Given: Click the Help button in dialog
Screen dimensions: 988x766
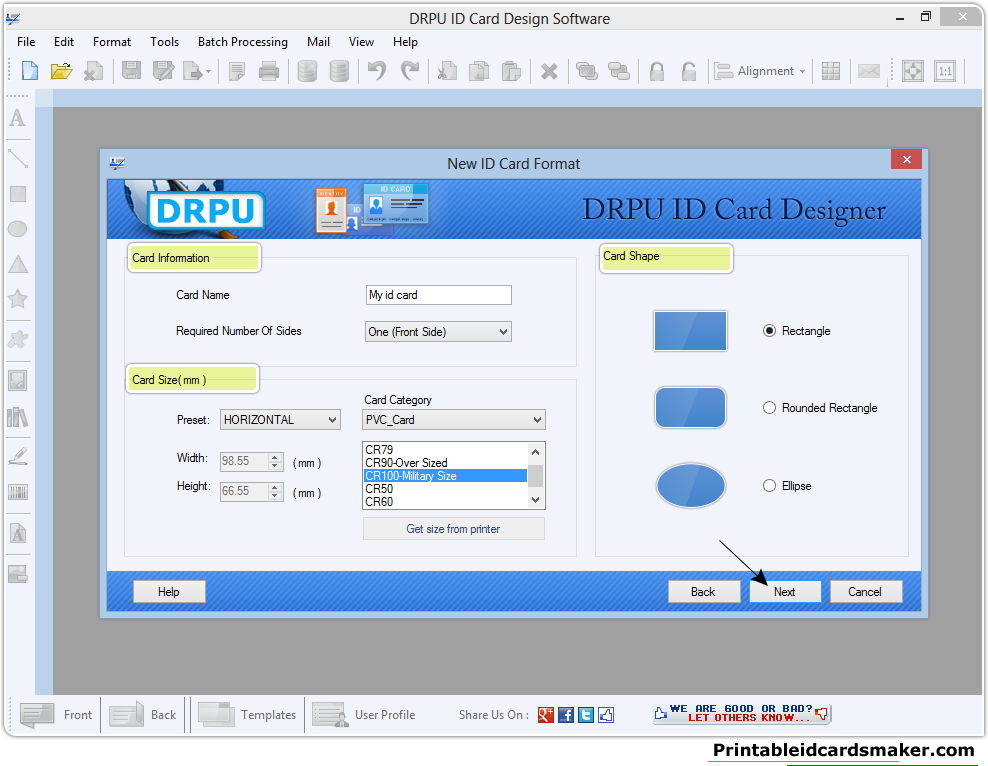Looking at the screenshot, I should pyautogui.click(x=169, y=592).
